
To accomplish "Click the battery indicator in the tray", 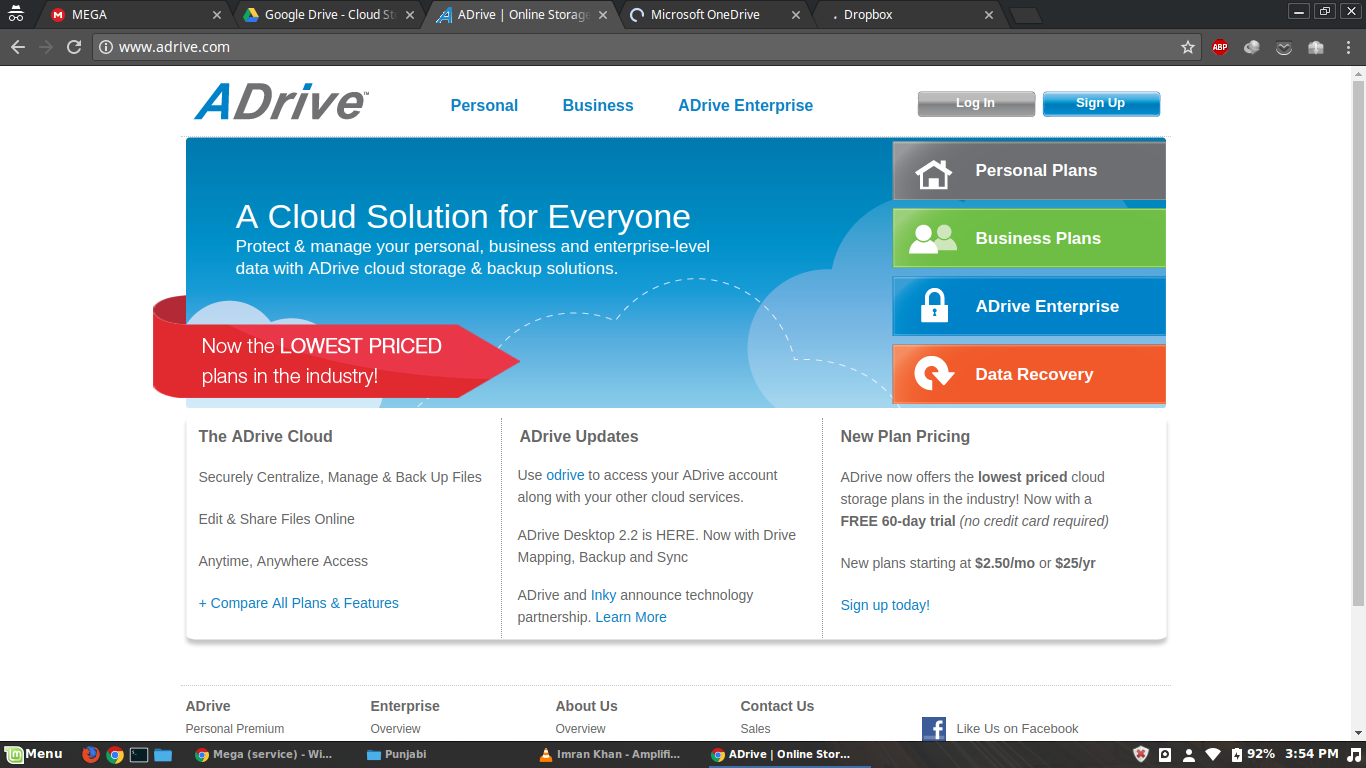I will (x=1253, y=754).
